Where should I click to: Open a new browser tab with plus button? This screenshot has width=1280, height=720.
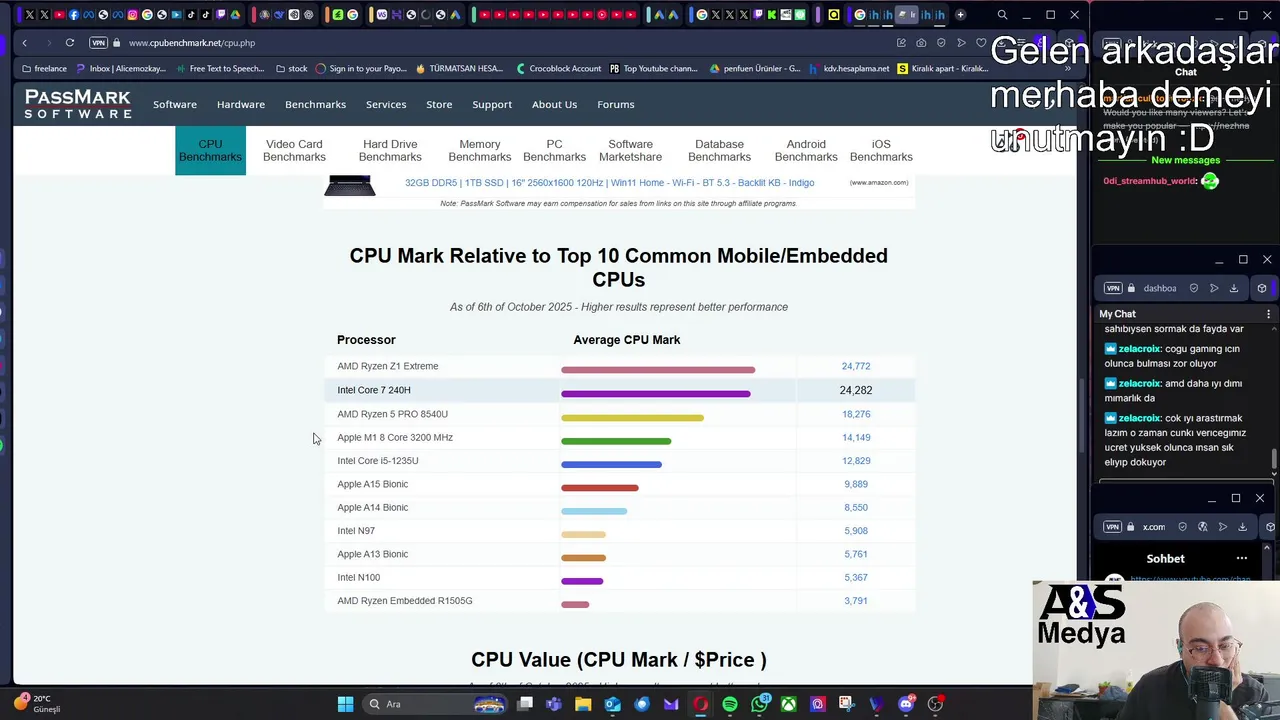click(960, 15)
